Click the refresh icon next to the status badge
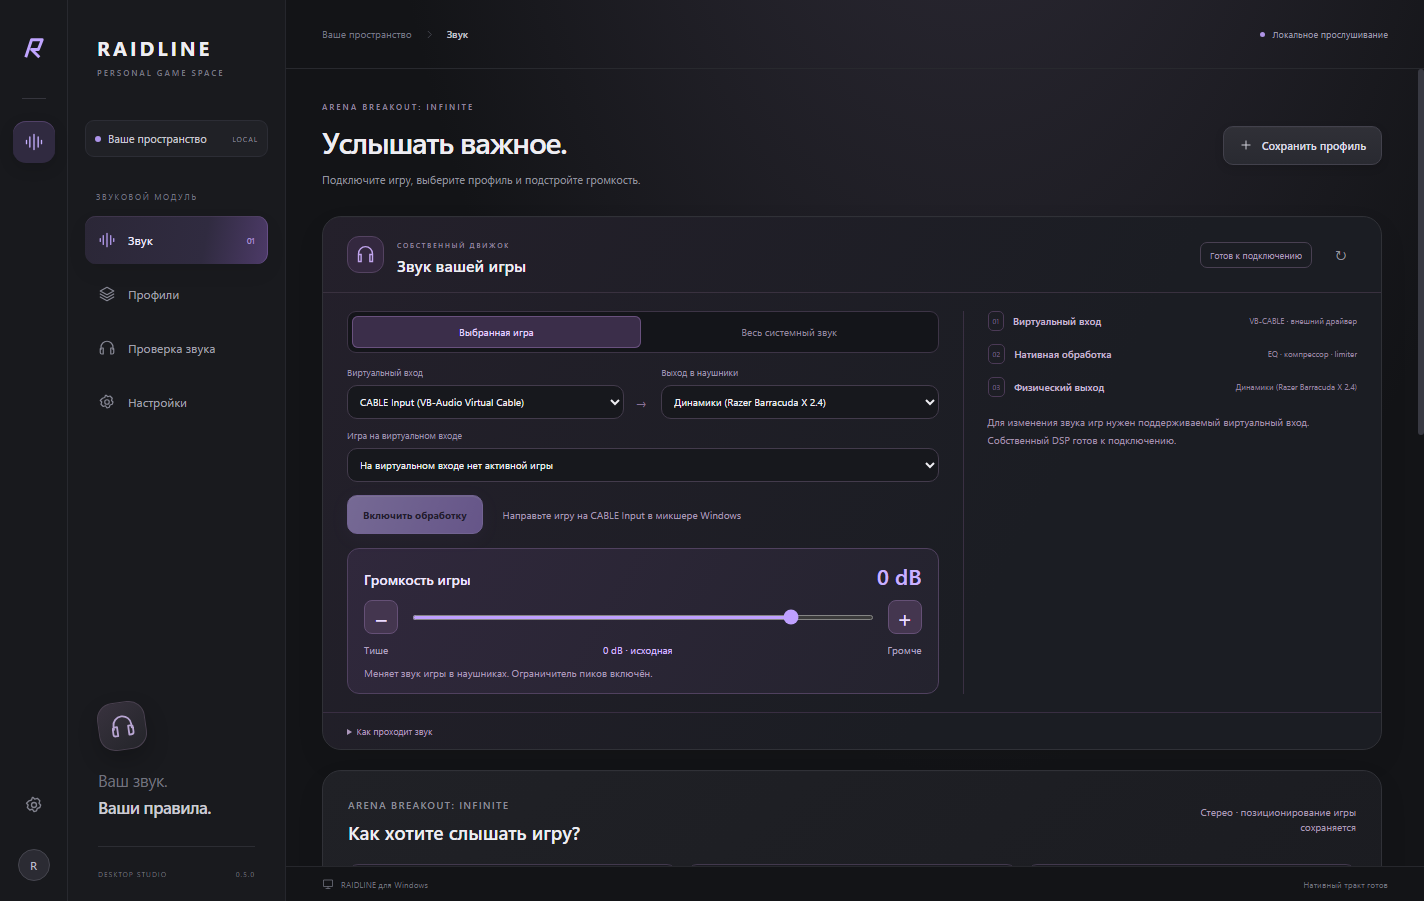This screenshot has width=1424, height=901. pyautogui.click(x=1341, y=256)
